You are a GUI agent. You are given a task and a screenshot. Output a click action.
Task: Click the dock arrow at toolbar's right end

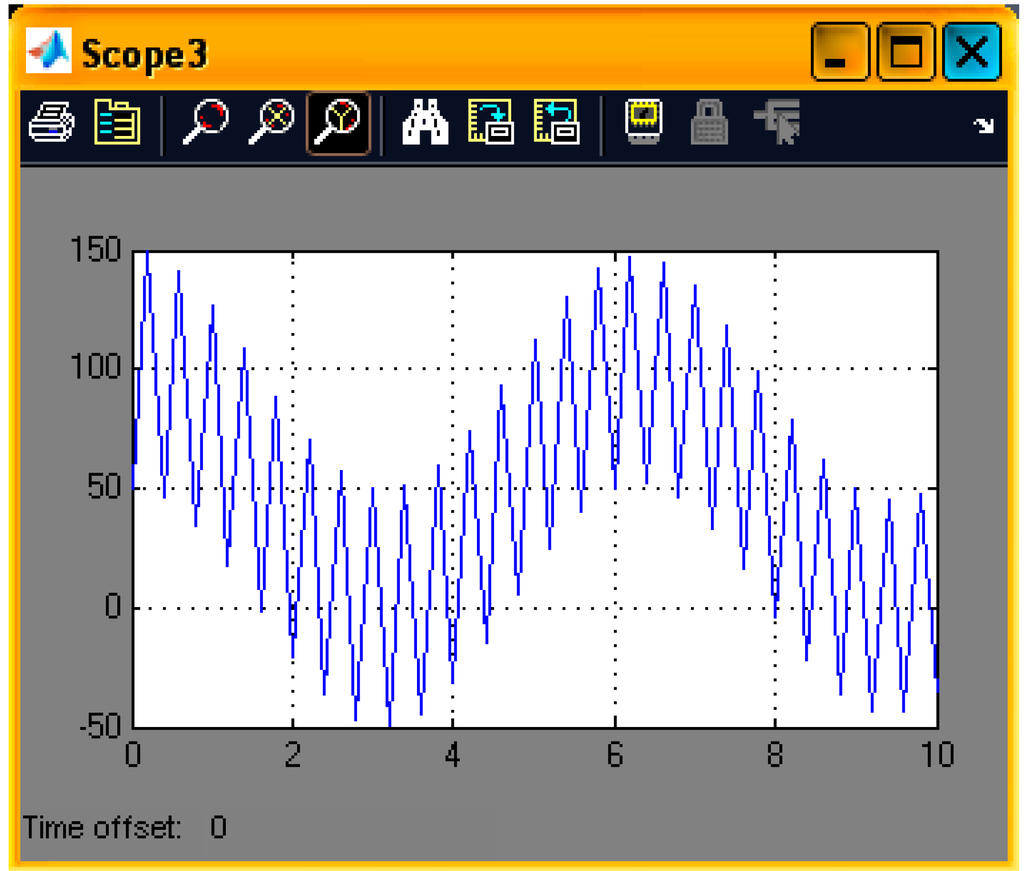coord(985,126)
